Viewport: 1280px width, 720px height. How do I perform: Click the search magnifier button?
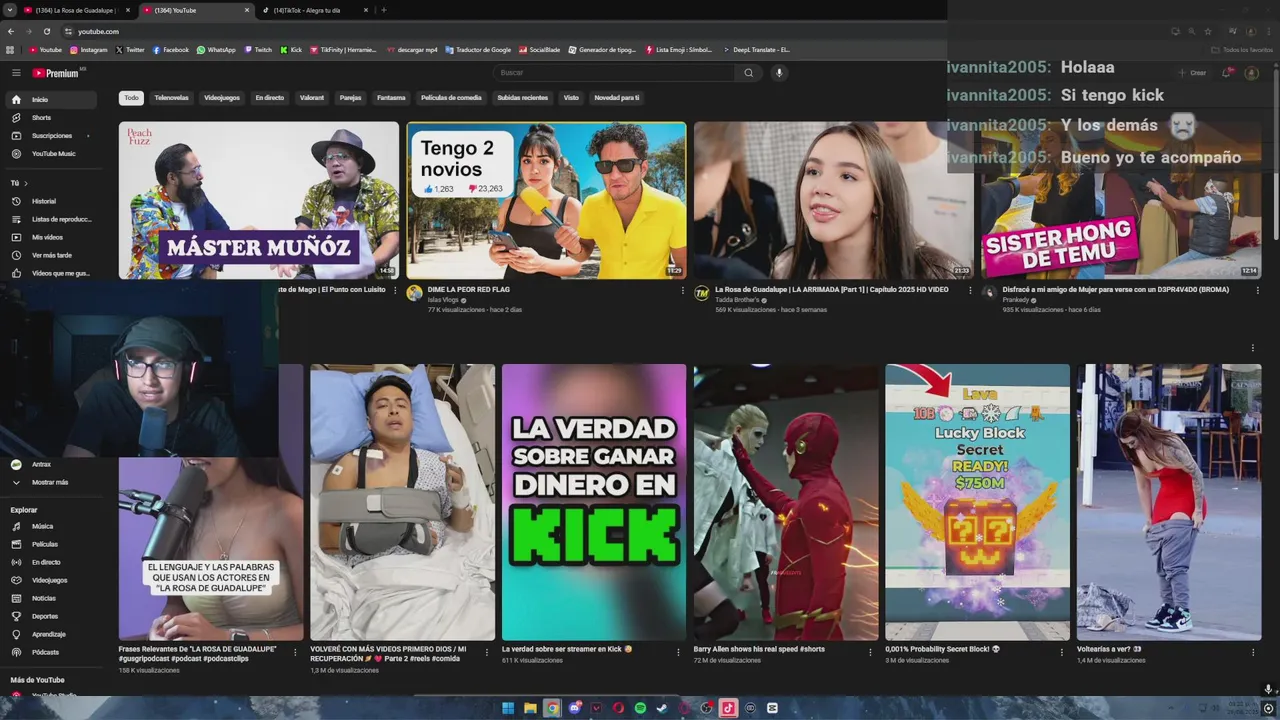[748, 73]
